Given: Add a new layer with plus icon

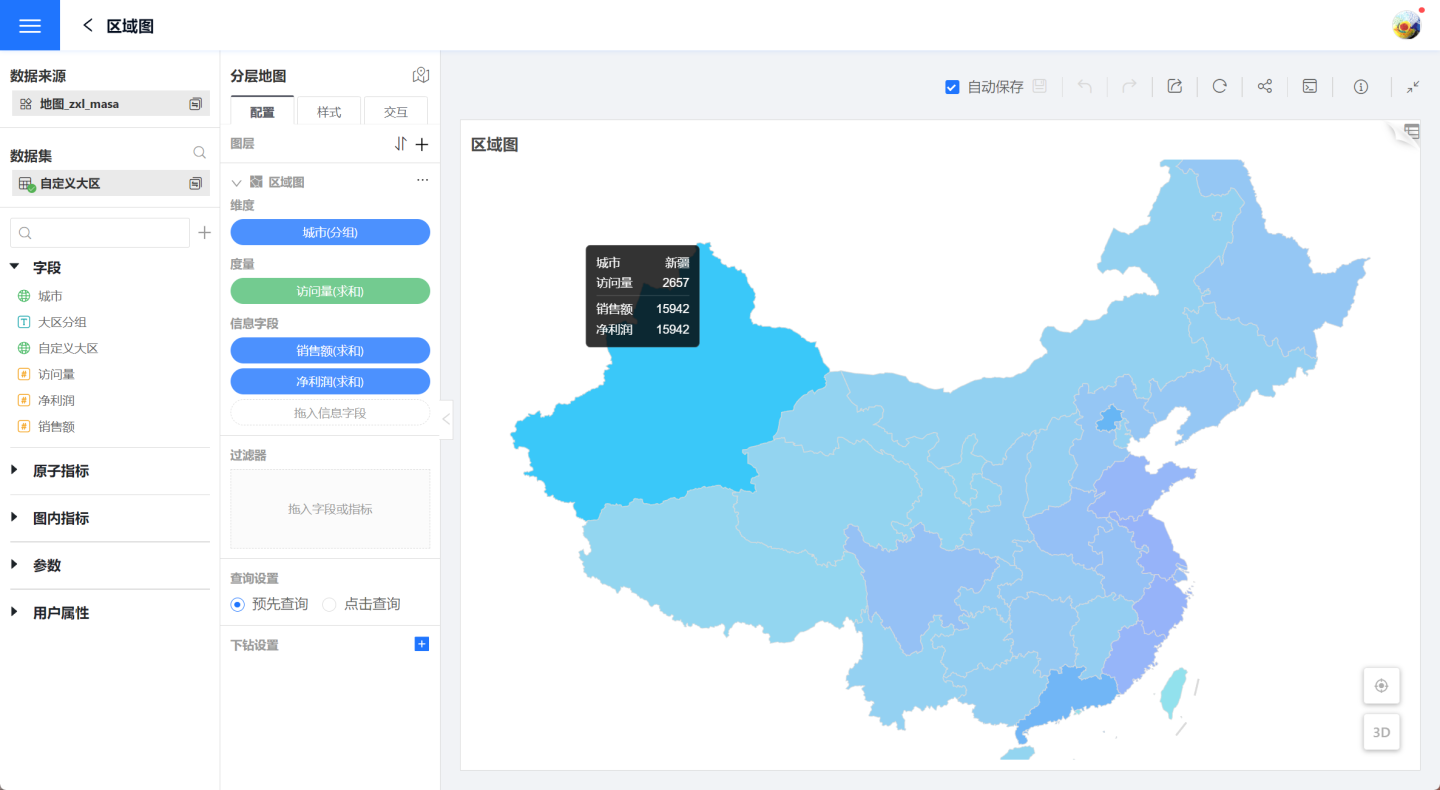Looking at the screenshot, I should [x=422, y=144].
